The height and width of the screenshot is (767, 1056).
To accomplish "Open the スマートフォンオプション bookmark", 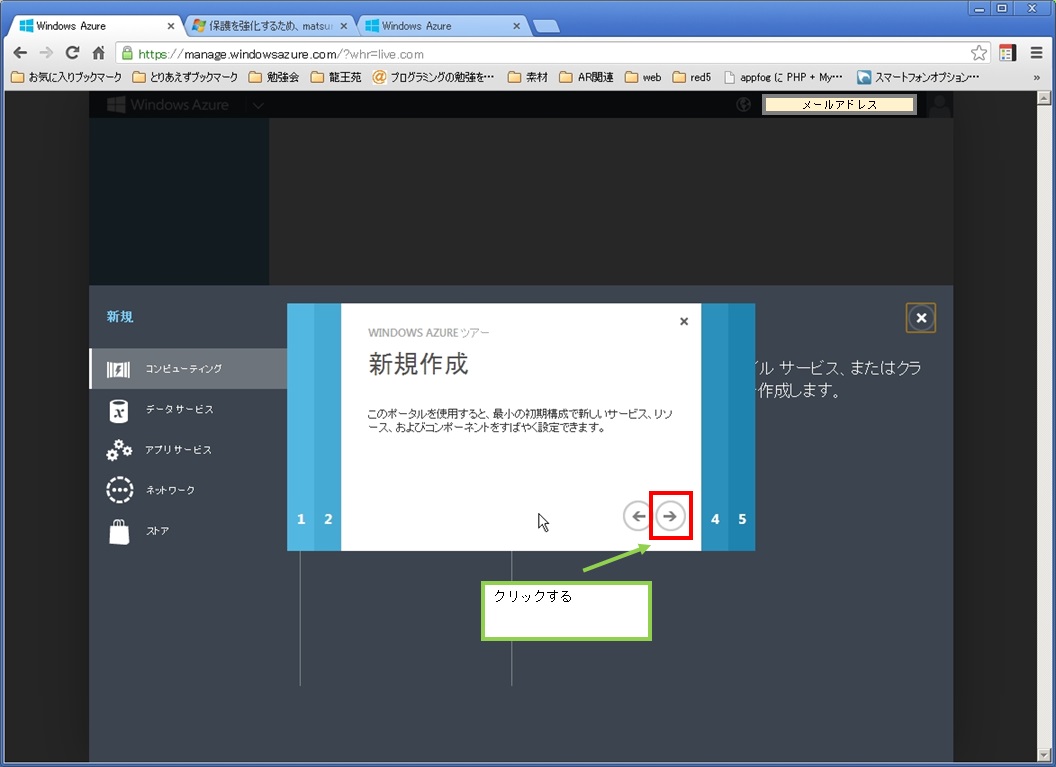I will [918, 77].
